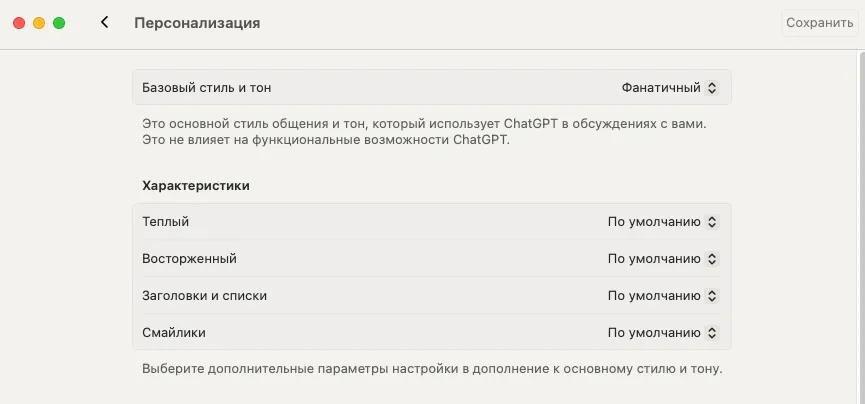Change the Заголовки и списки dropdown value

pos(662,296)
